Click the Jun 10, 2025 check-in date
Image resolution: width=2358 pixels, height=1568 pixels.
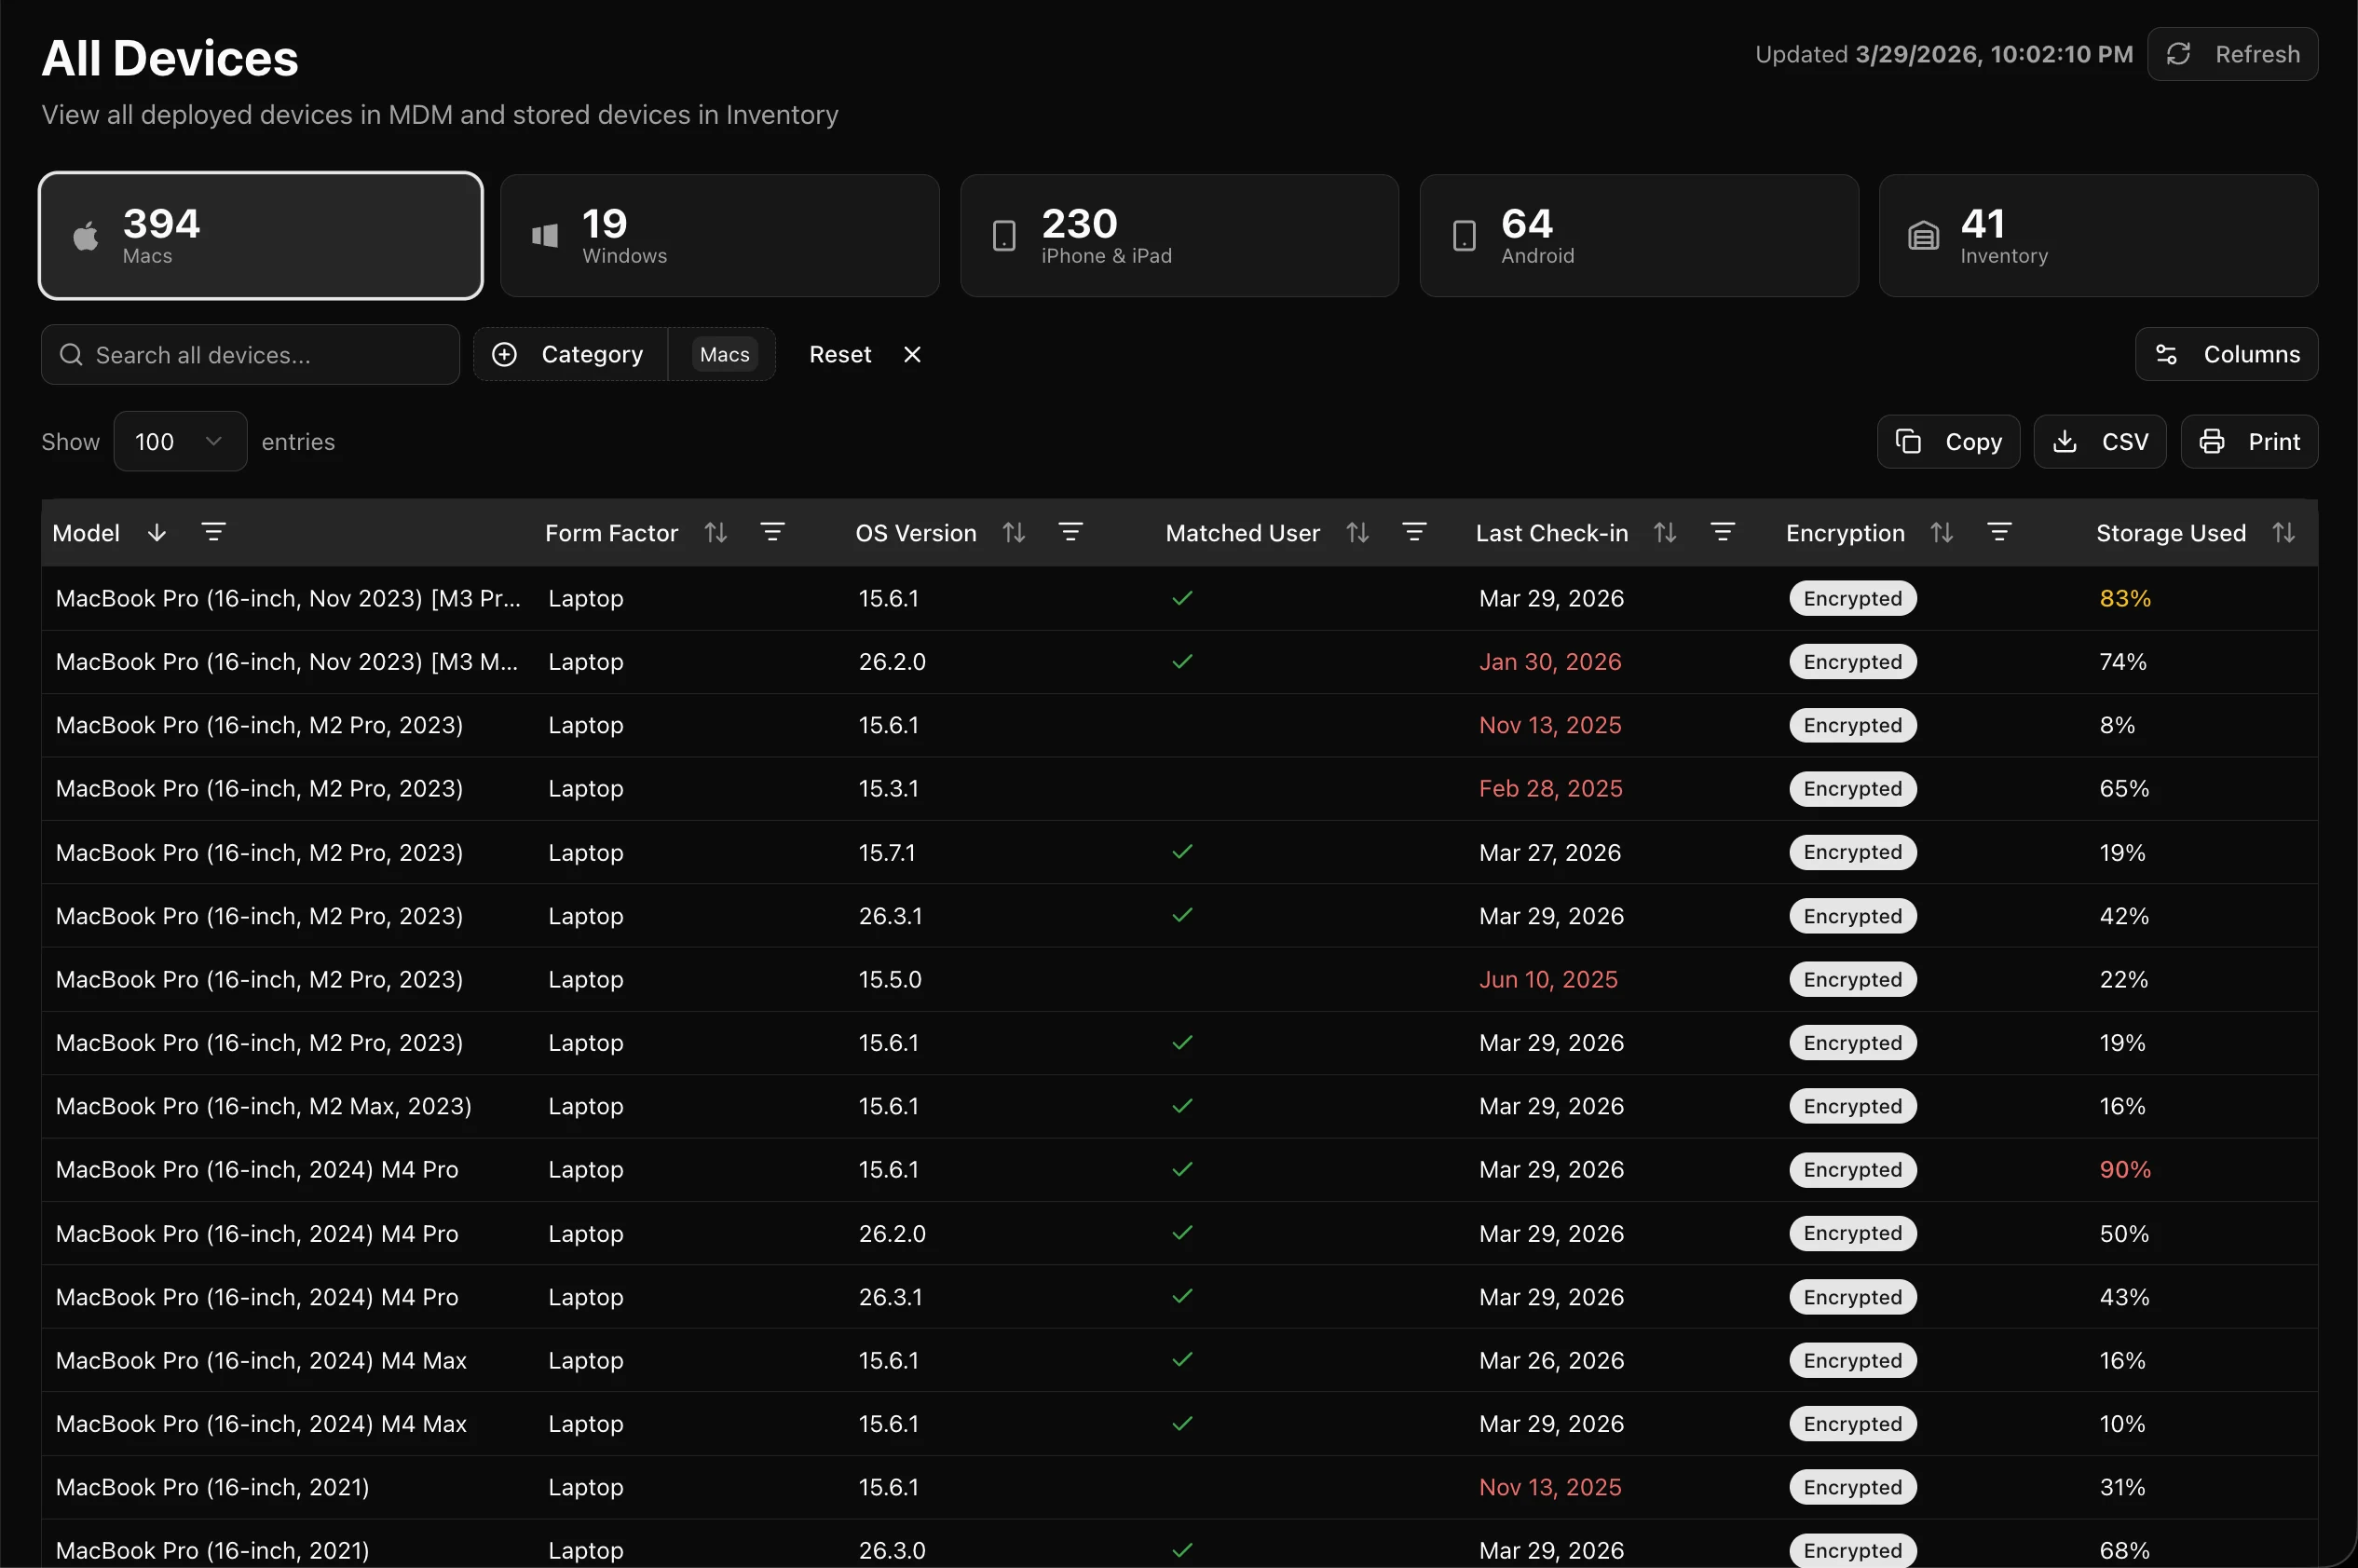point(1549,979)
